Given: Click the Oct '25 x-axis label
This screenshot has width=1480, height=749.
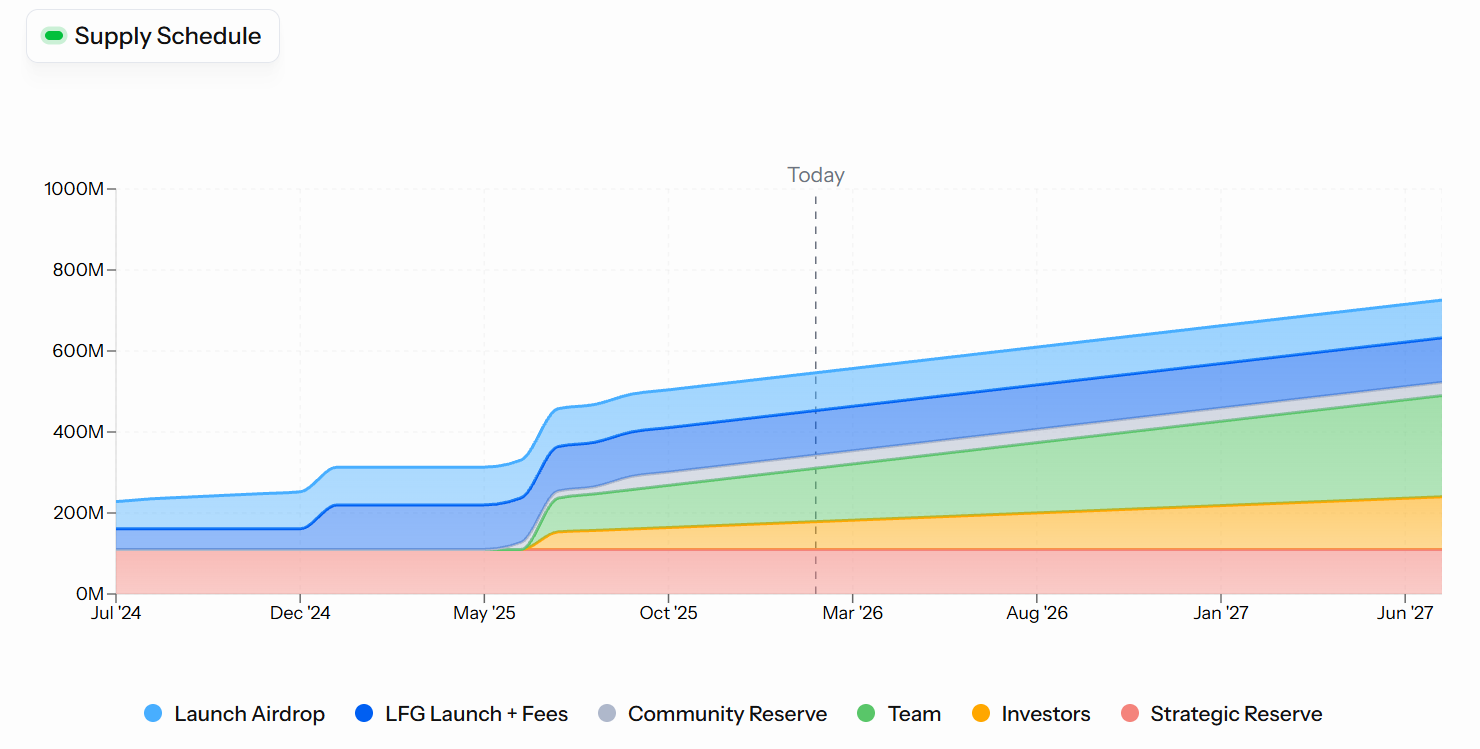Looking at the screenshot, I should (668, 613).
